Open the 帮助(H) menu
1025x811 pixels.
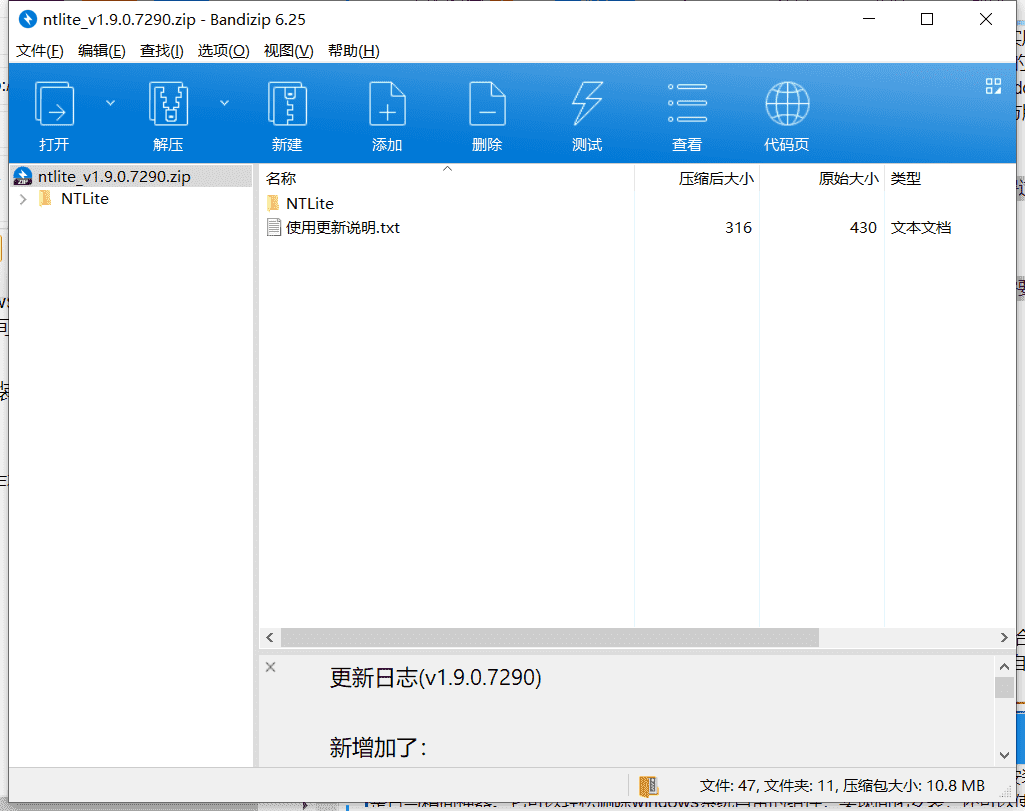[x=354, y=51]
